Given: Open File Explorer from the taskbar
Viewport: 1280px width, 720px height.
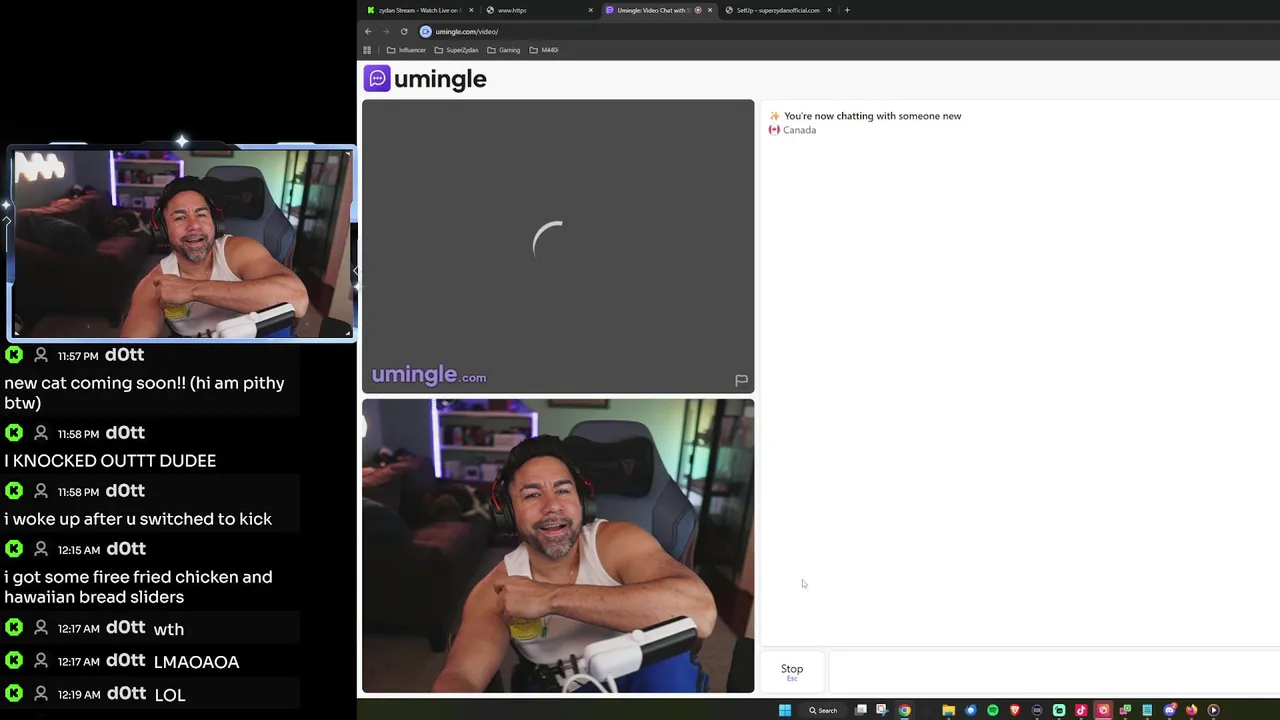Looking at the screenshot, I should [x=948, y=710].
